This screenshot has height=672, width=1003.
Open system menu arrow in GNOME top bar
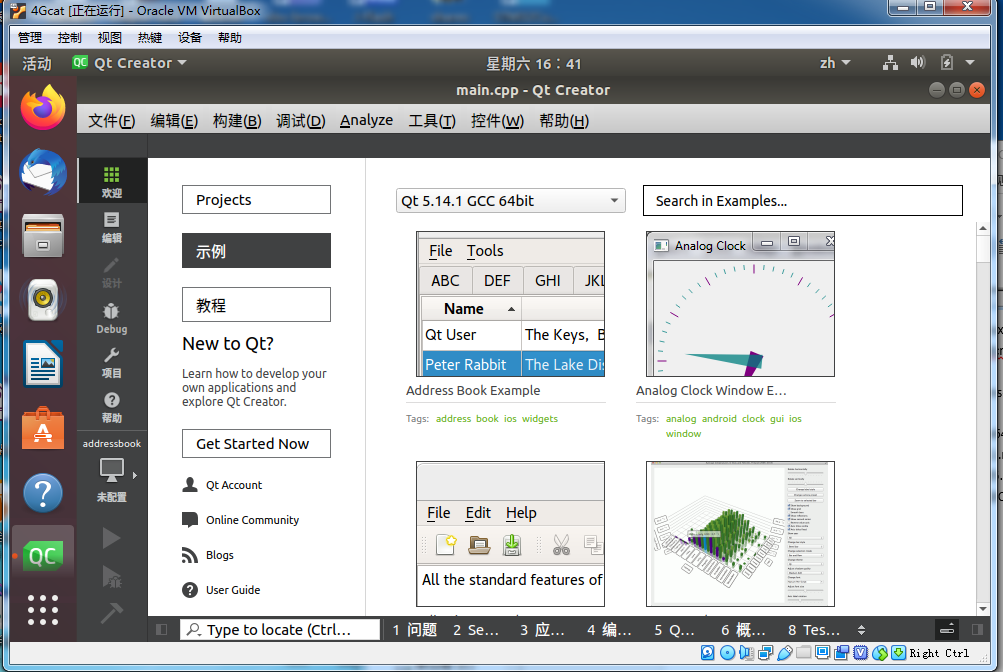pyautogui.click(x=970, y=63)
